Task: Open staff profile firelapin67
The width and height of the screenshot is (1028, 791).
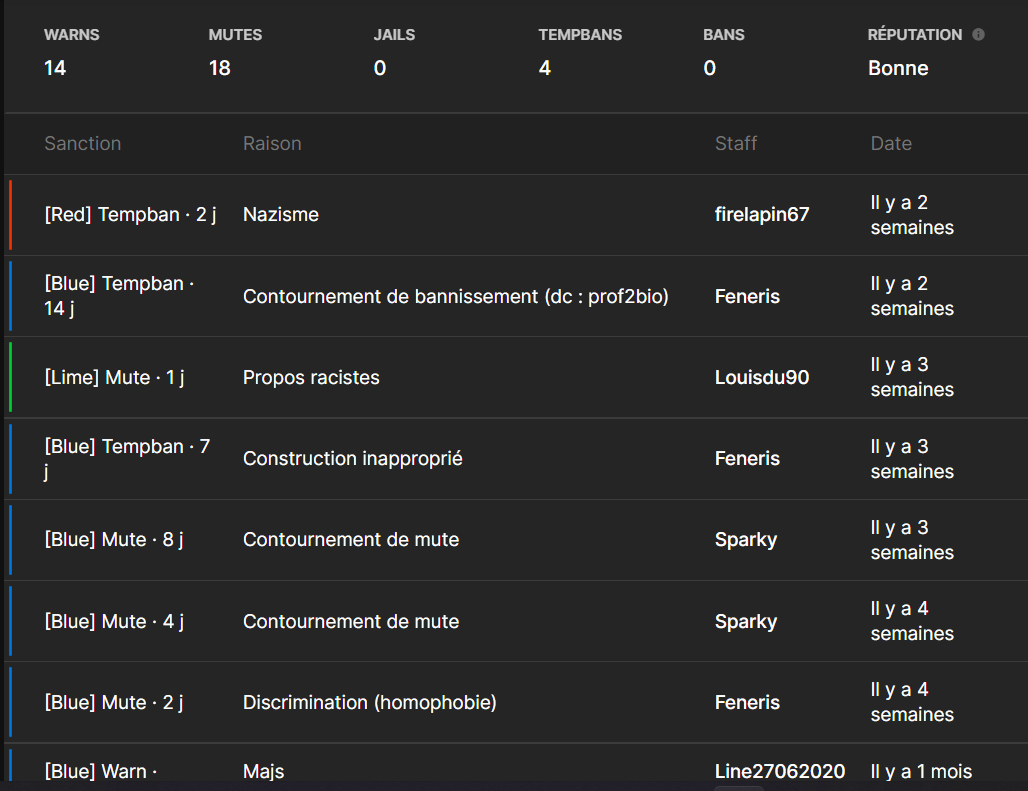Action: 762,215
